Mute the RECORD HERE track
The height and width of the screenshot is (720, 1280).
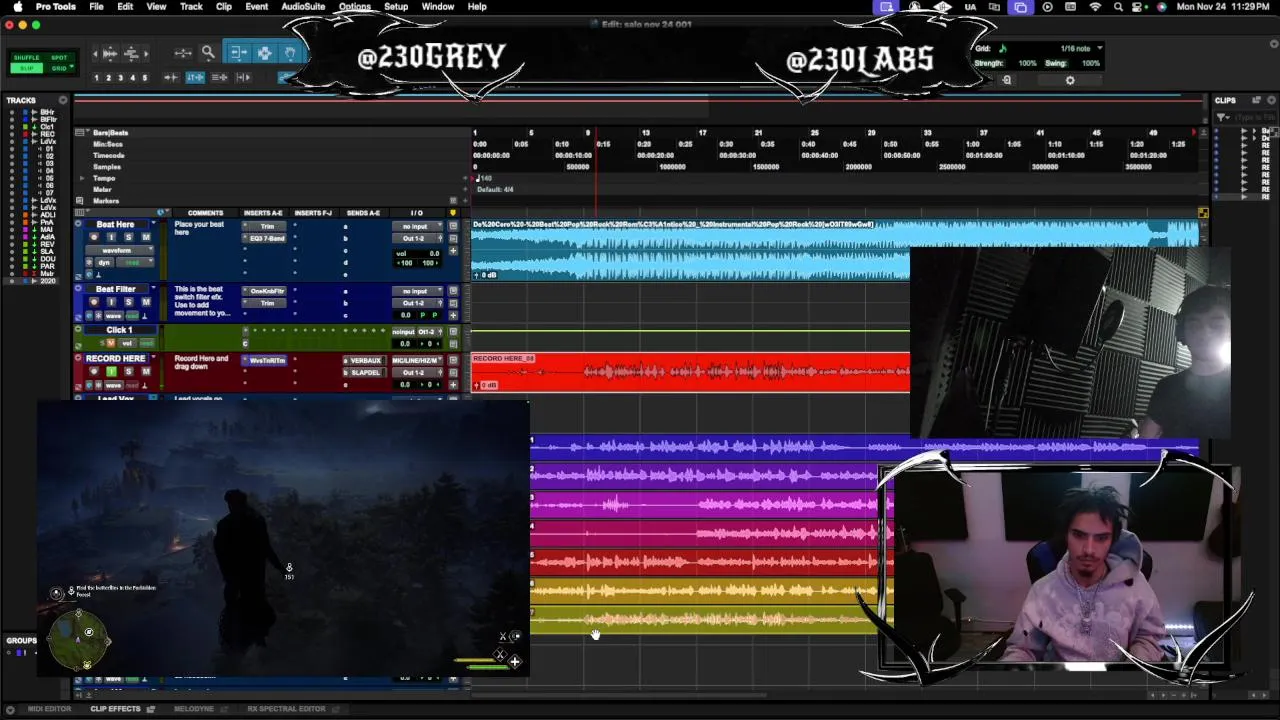point(145,371)
